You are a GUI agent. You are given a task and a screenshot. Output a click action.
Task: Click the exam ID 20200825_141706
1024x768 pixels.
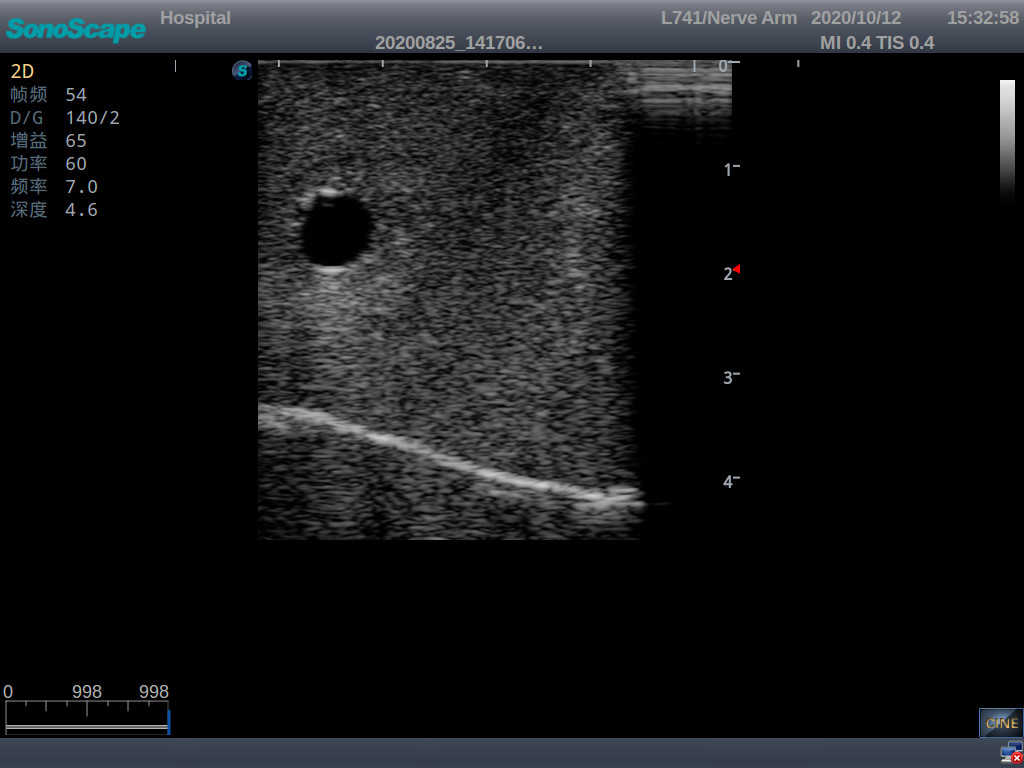pos(460,43)
